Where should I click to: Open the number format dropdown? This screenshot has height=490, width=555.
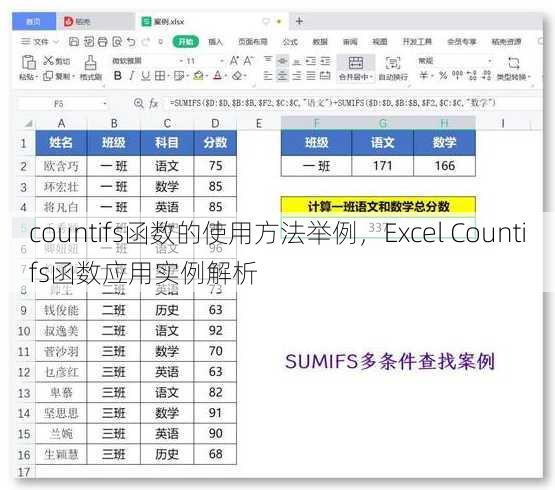pyautogui.click(x=490, y=61)
